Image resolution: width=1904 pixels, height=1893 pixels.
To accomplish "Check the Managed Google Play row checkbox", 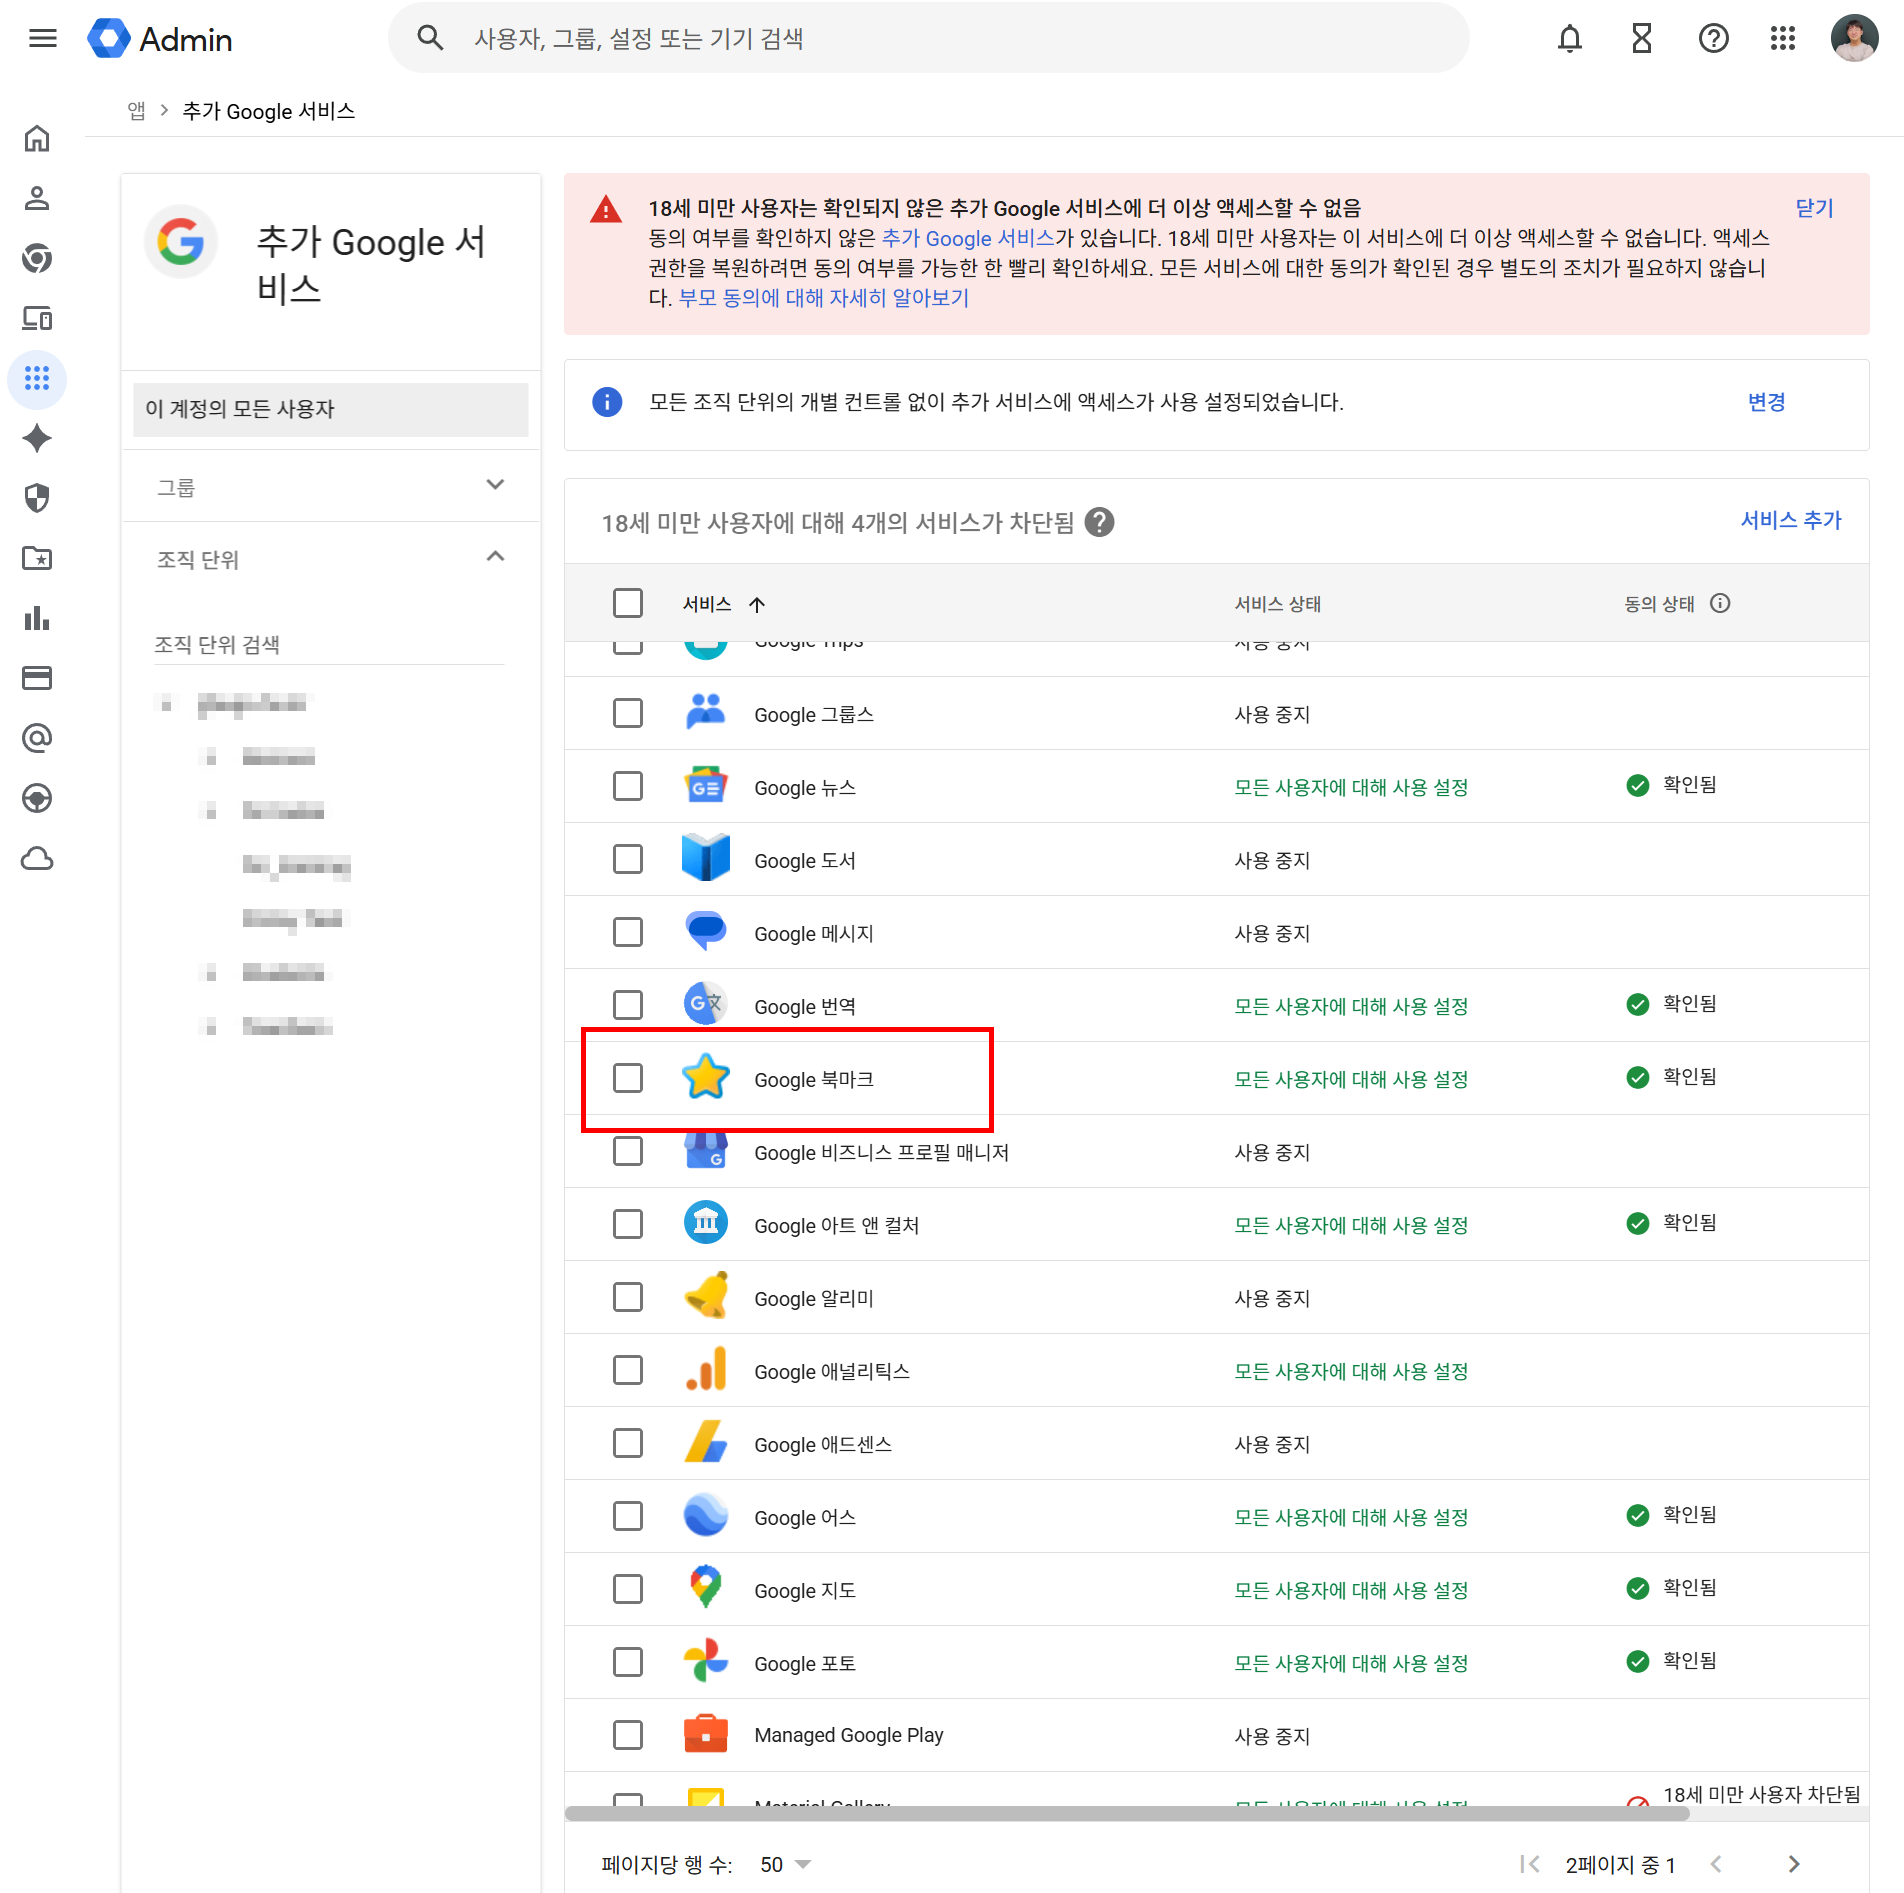I will (628, 1735).
